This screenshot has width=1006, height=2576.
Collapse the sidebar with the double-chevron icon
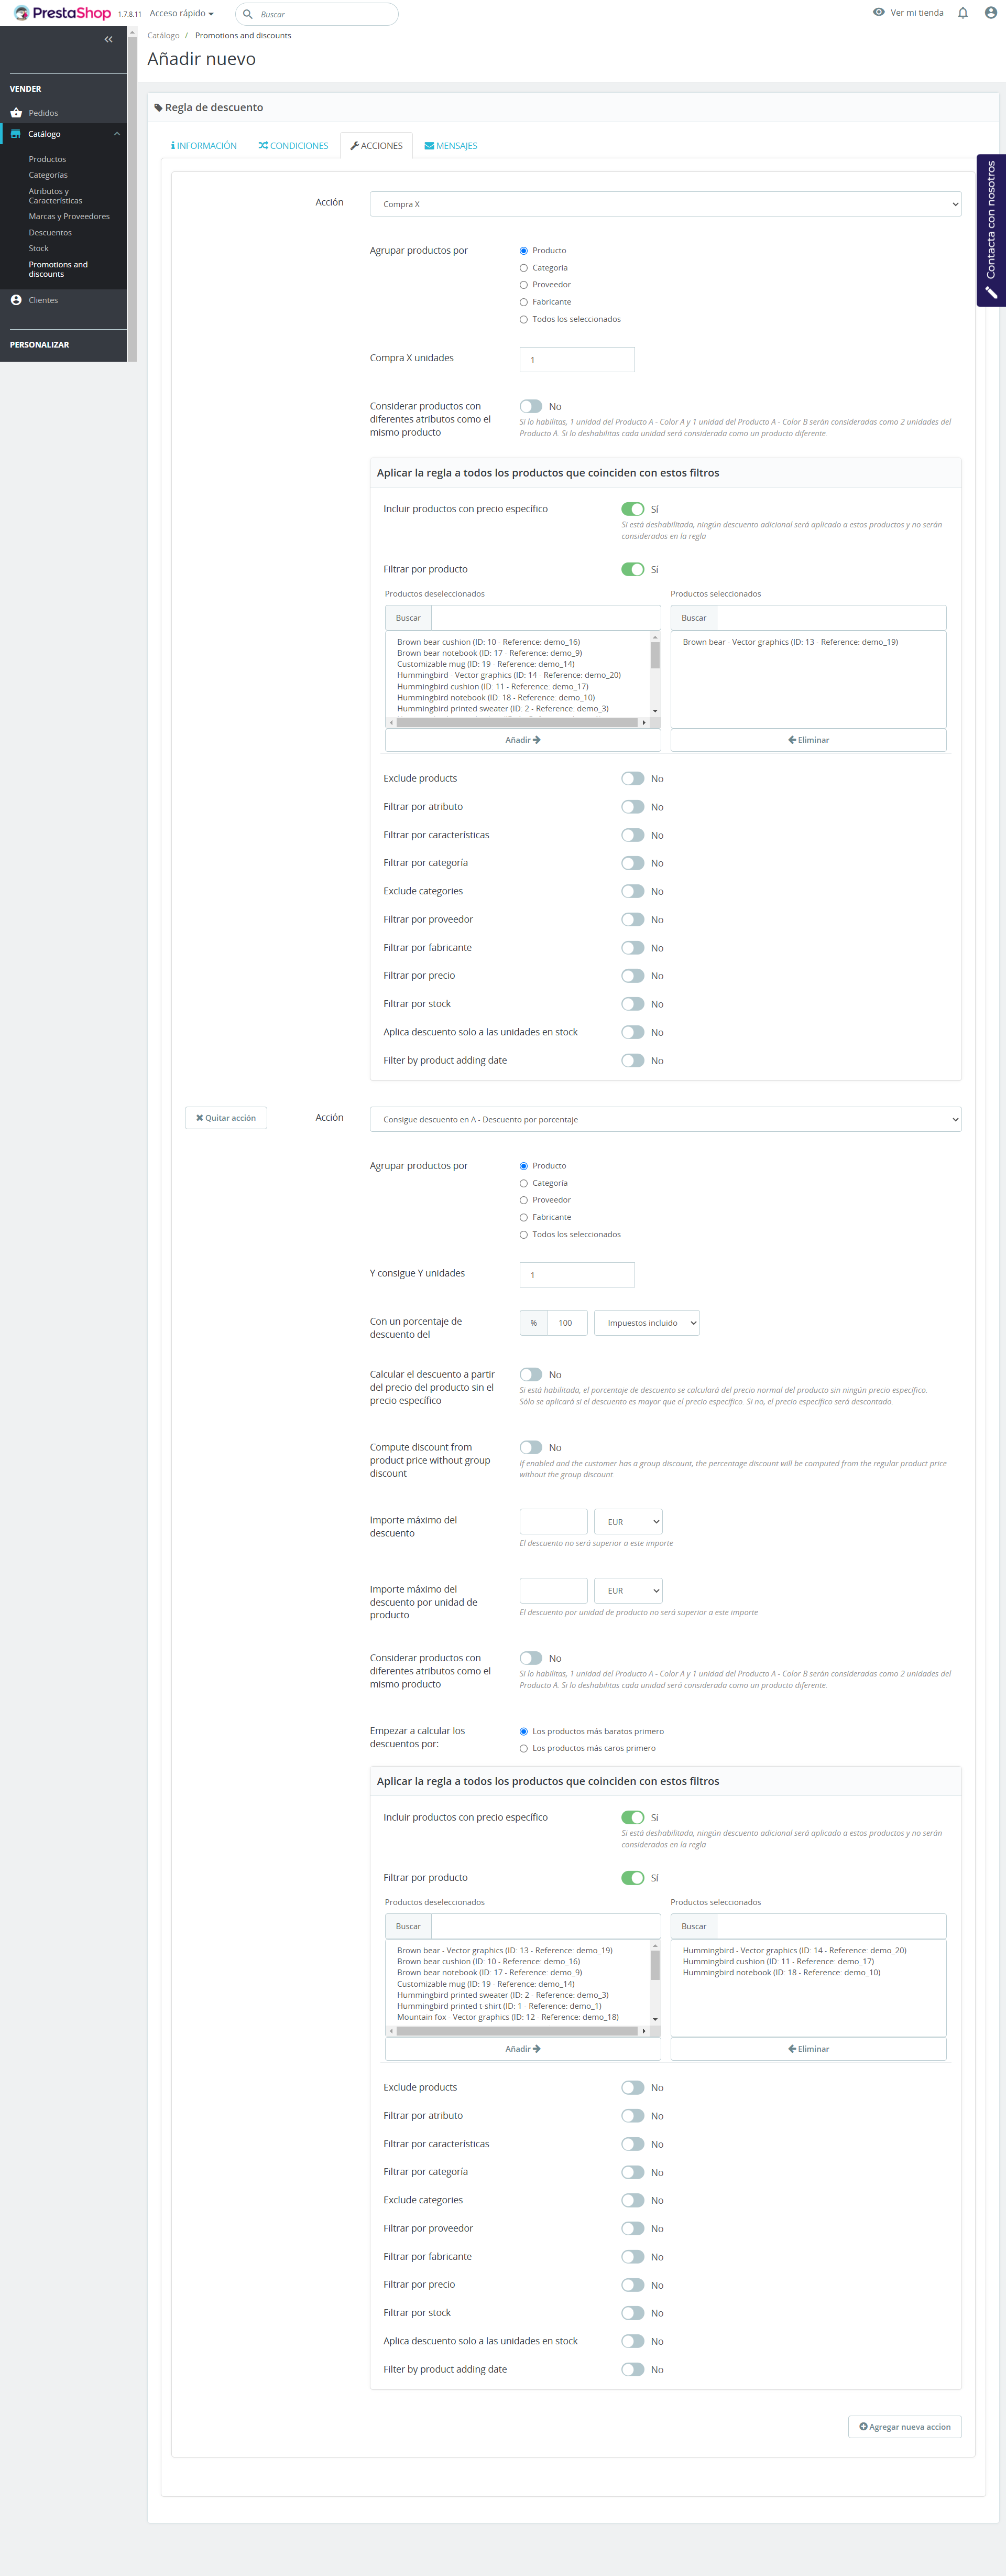pos(108,39)
